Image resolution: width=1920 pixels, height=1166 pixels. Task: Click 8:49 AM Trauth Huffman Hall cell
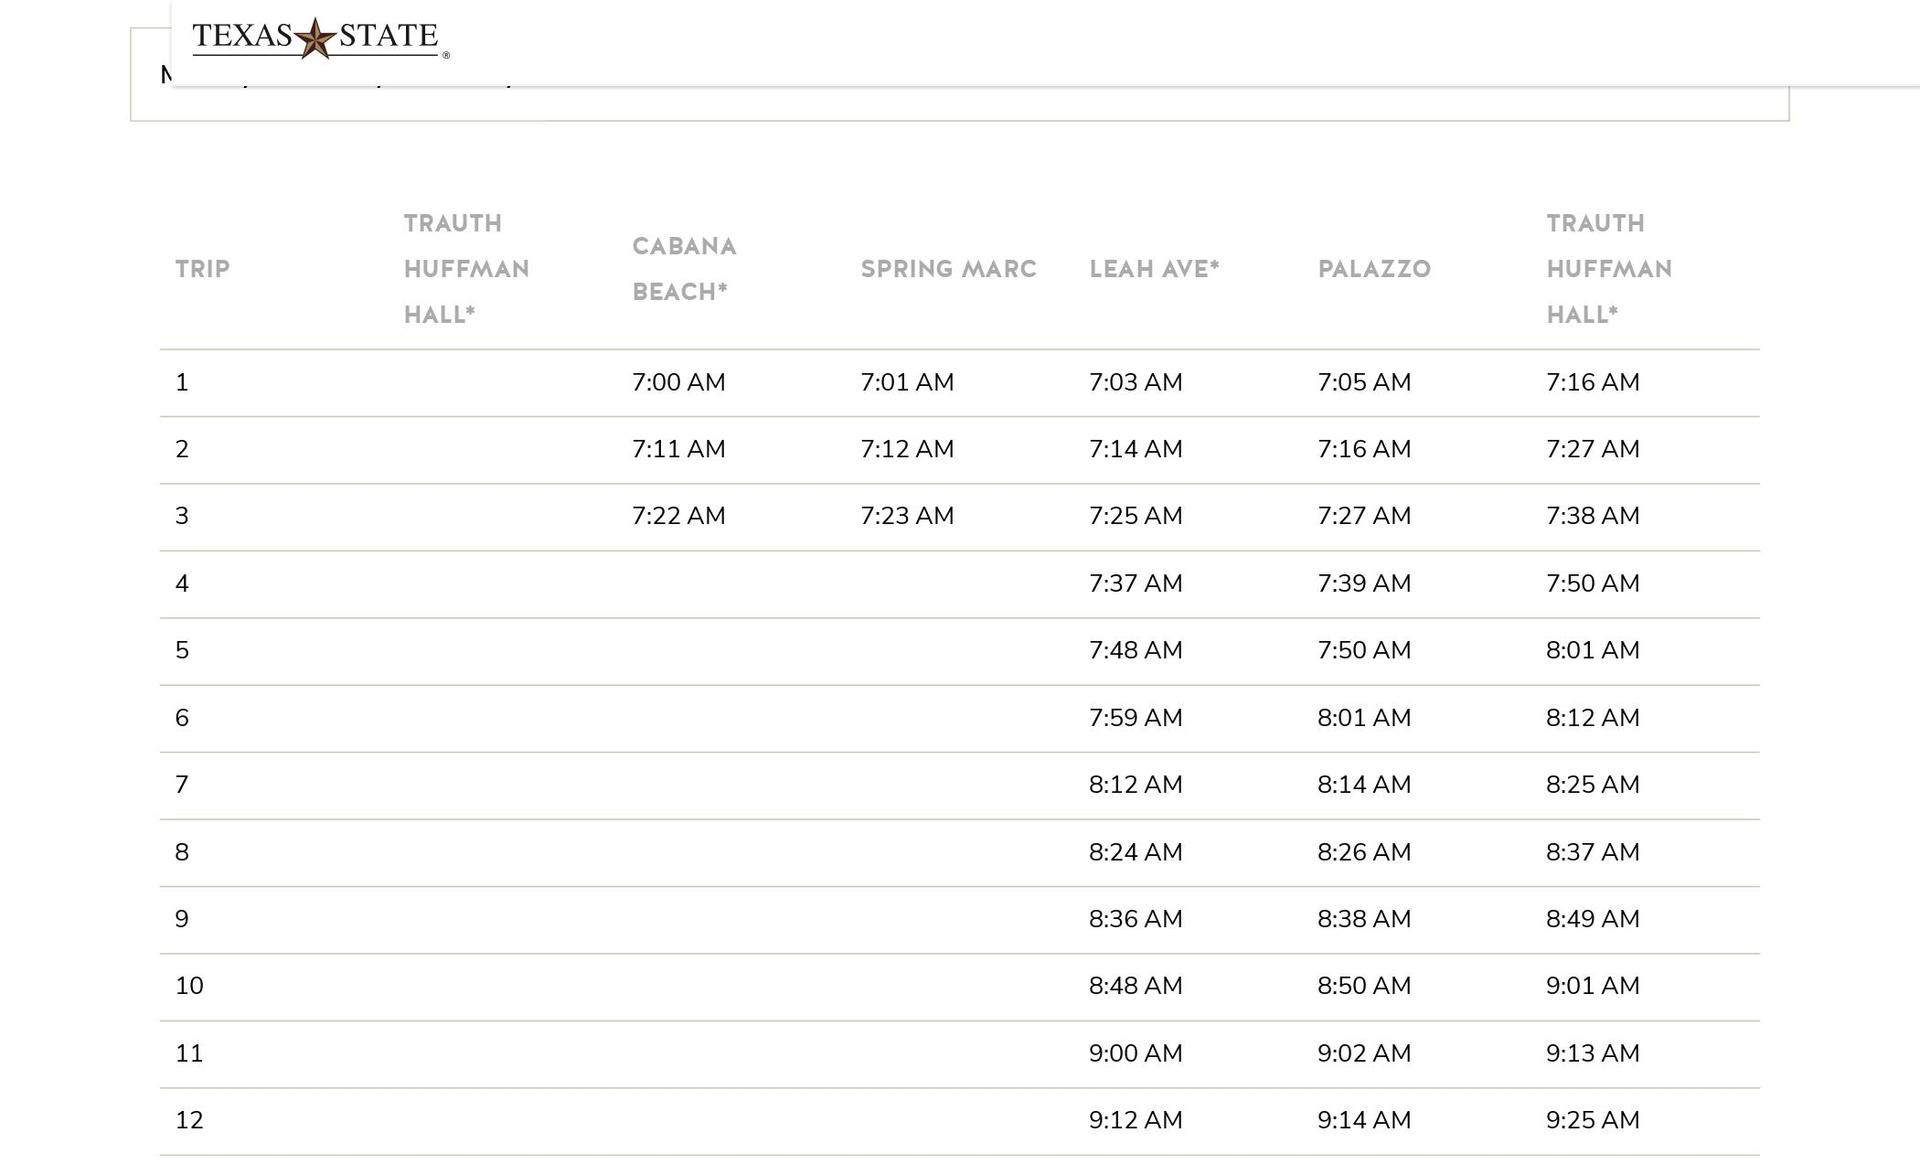click(1592, 919)
